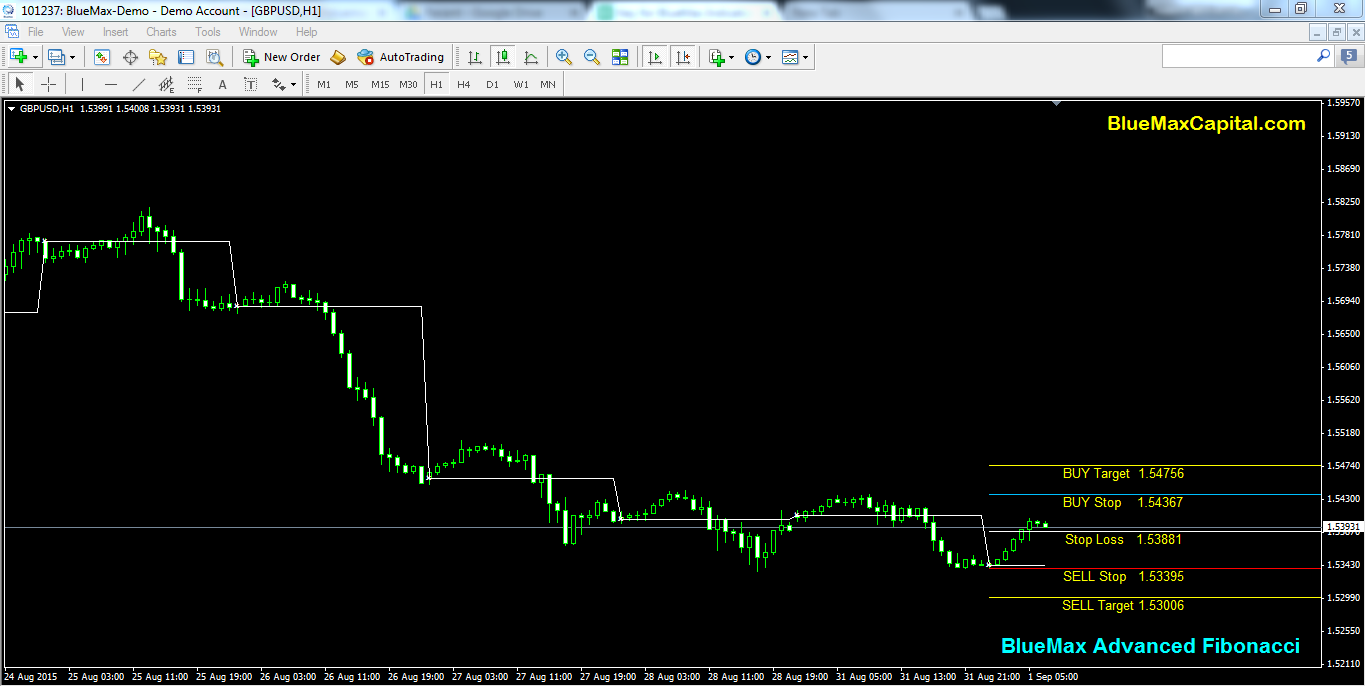Click the search magnifier icon
The width and height of the screenshot is (1365, 686).
(x=1324, y=57)
